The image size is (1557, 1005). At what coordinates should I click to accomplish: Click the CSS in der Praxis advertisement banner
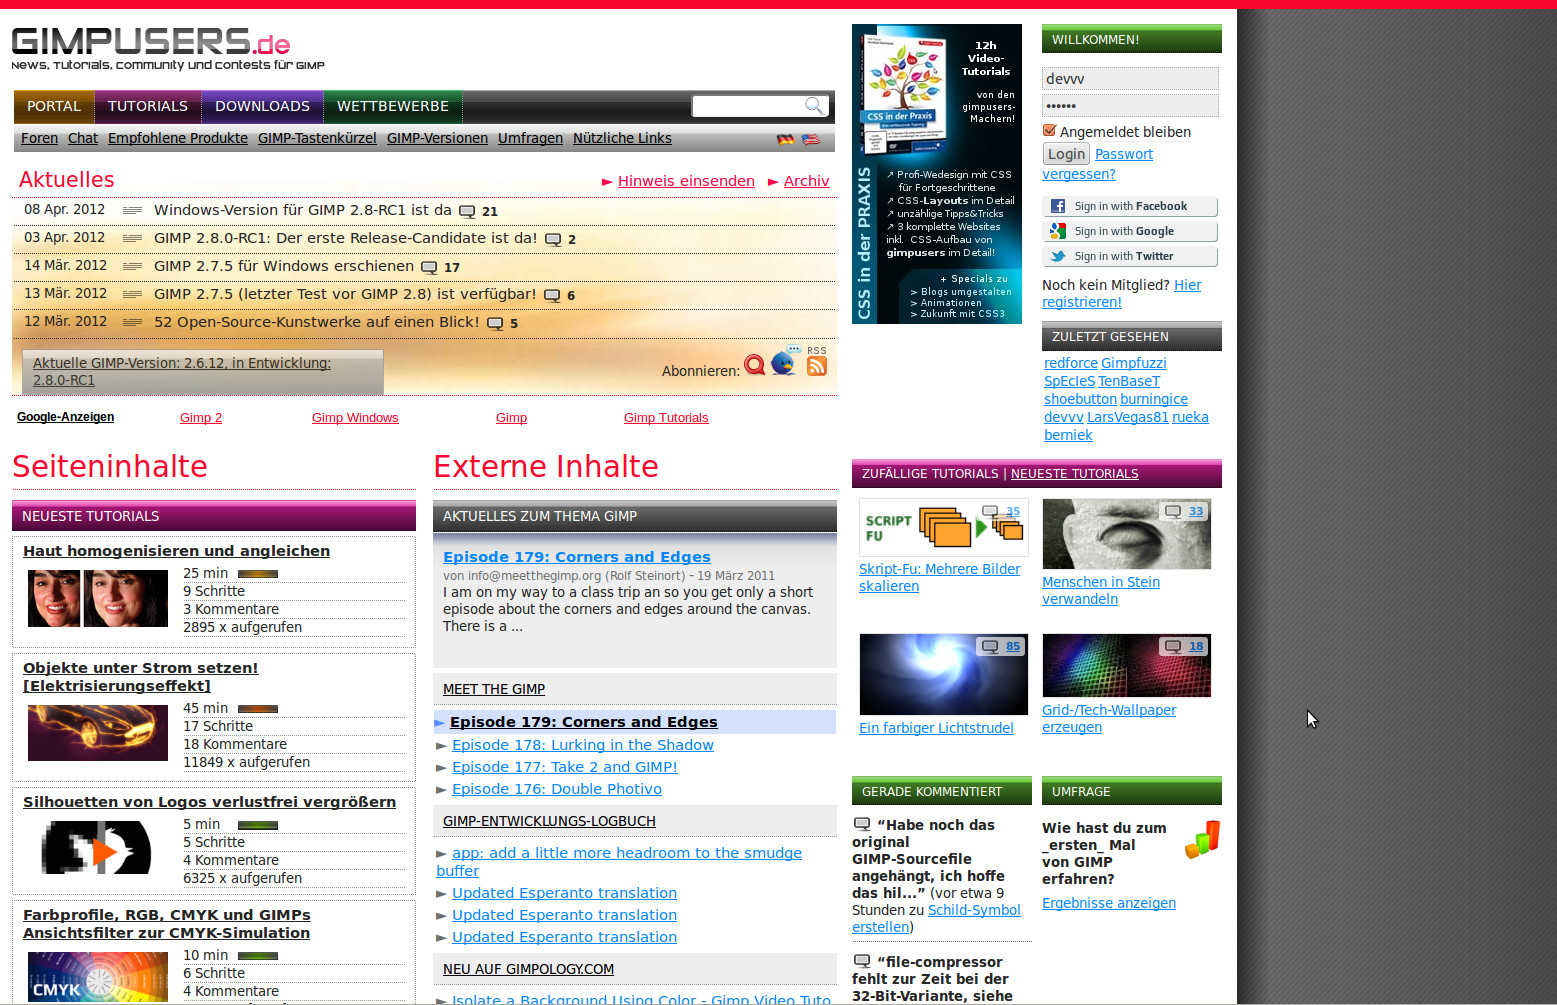click(x=937, y=174)
